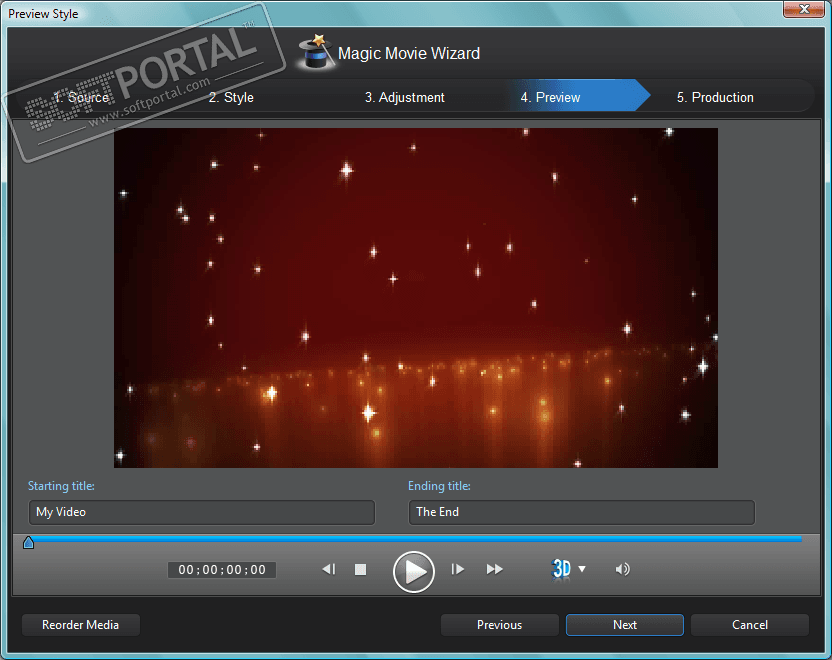This screenshot has width=832, height=660.
Task: Proceed with the Next button
Action: point(625,625)
